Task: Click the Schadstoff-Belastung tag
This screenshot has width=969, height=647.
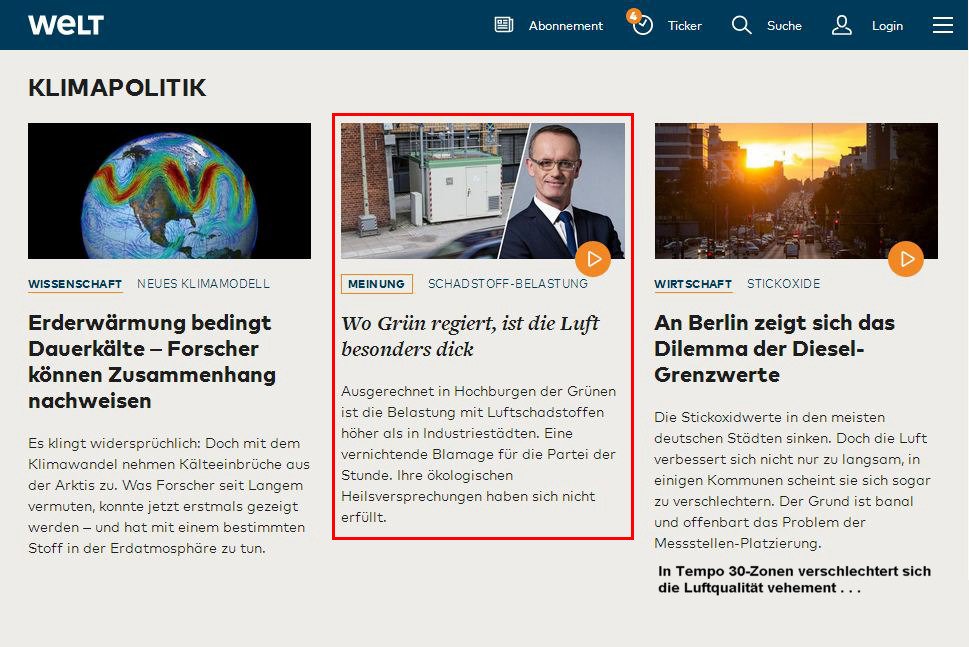Action: pyautogui.click(x=508, y=284)
